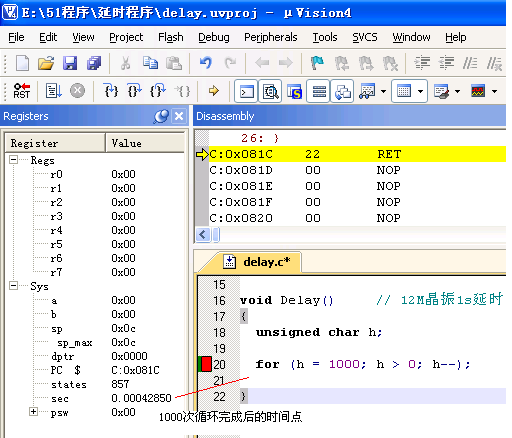Image resolution: width=512 pixels, height=438 pixels.
Task: Sort by the Value column header
Action: coord(145,143)
